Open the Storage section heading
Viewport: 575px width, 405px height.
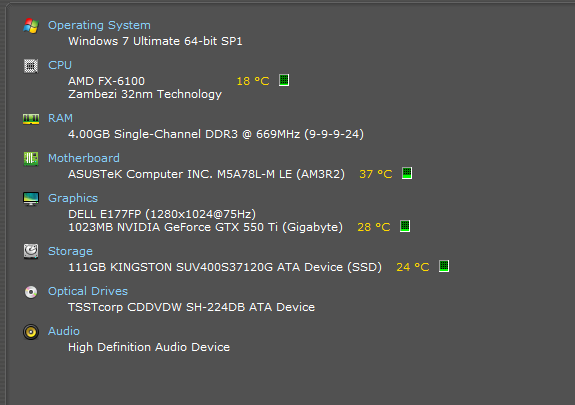pyautogui.click(x=70, y=251)
